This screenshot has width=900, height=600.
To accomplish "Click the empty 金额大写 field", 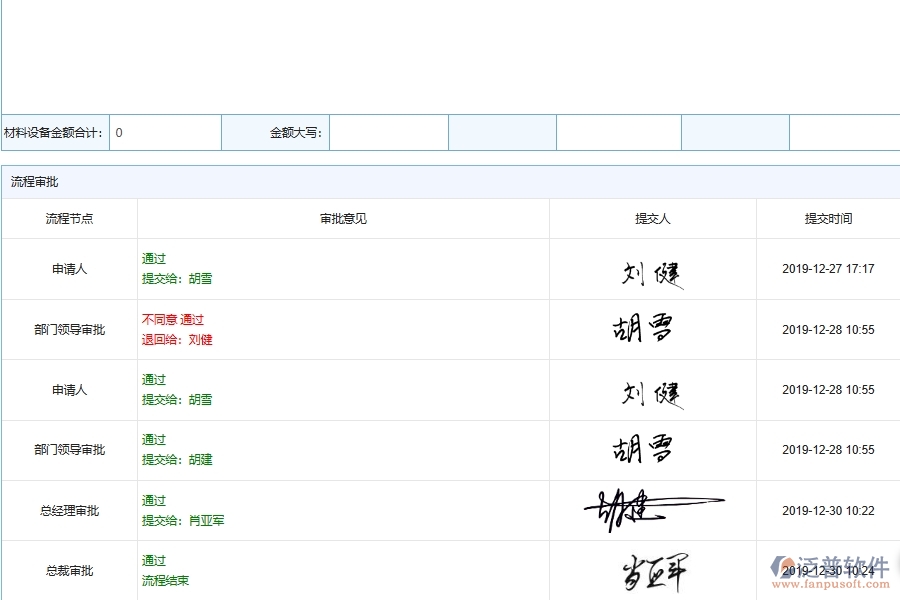I will (x=389, y=131).
